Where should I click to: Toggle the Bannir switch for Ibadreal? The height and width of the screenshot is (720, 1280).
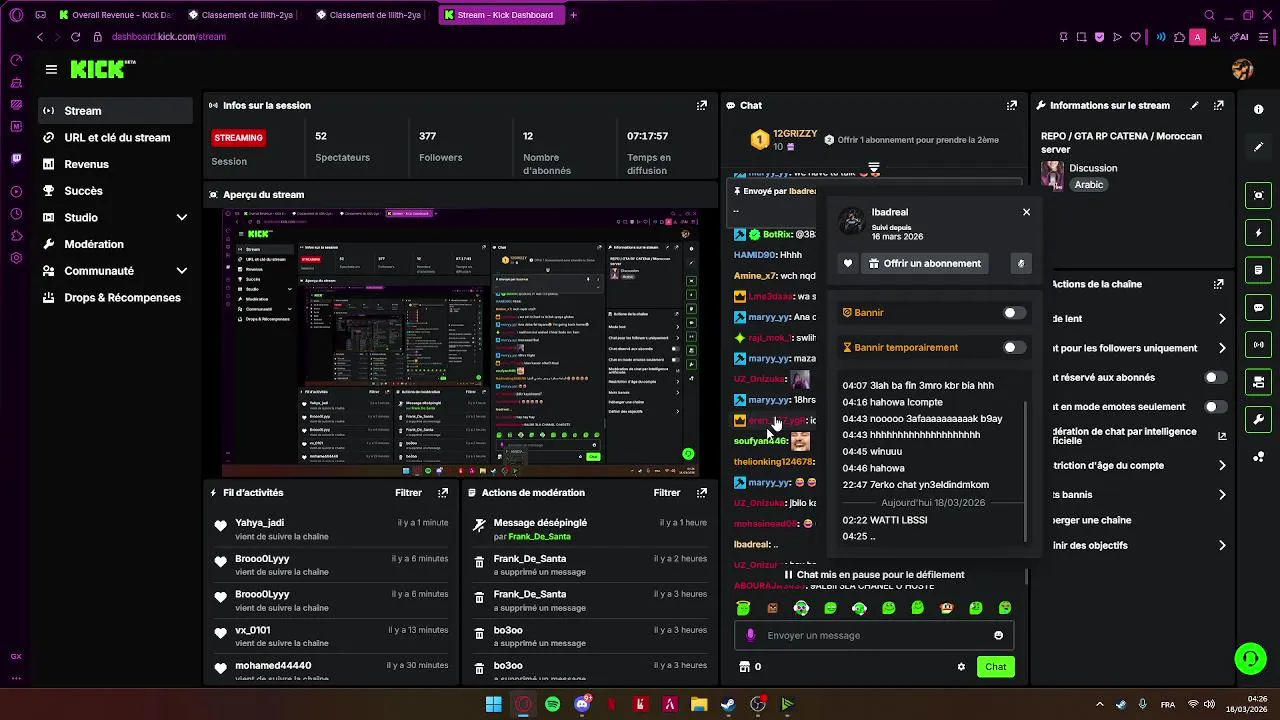point(1014,313)
